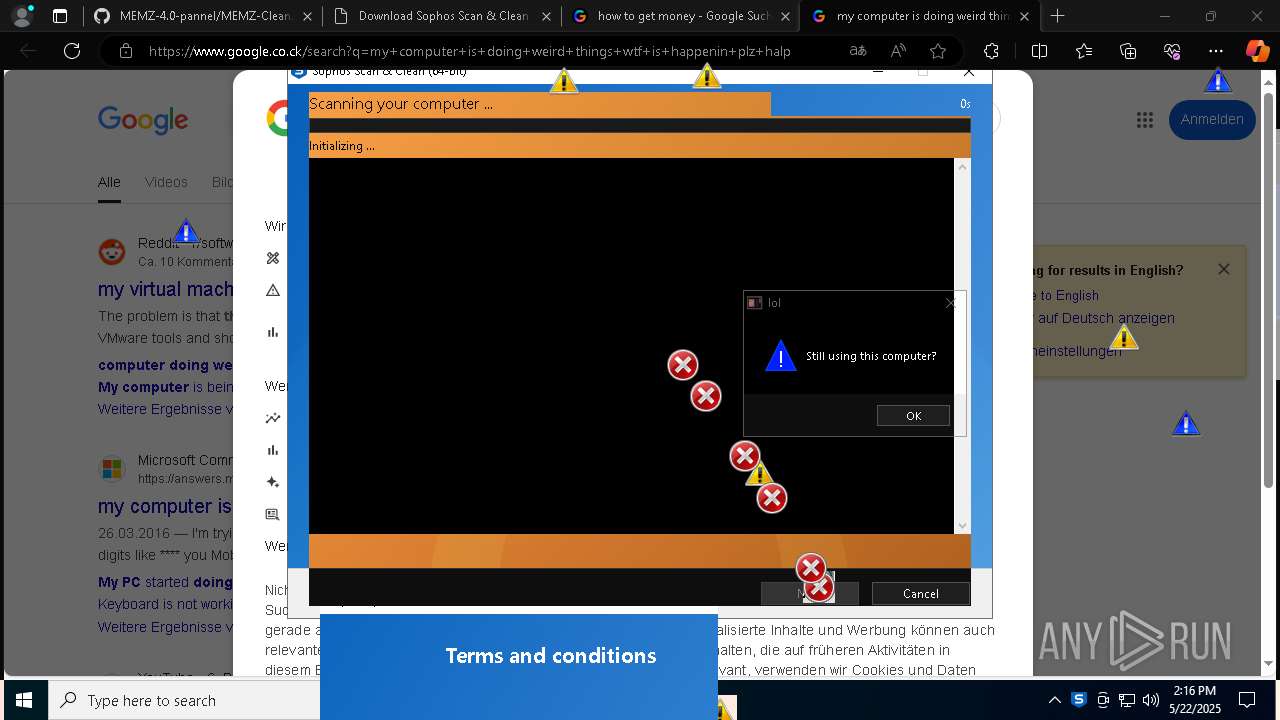Open network status tray icon

point(1127,700)
